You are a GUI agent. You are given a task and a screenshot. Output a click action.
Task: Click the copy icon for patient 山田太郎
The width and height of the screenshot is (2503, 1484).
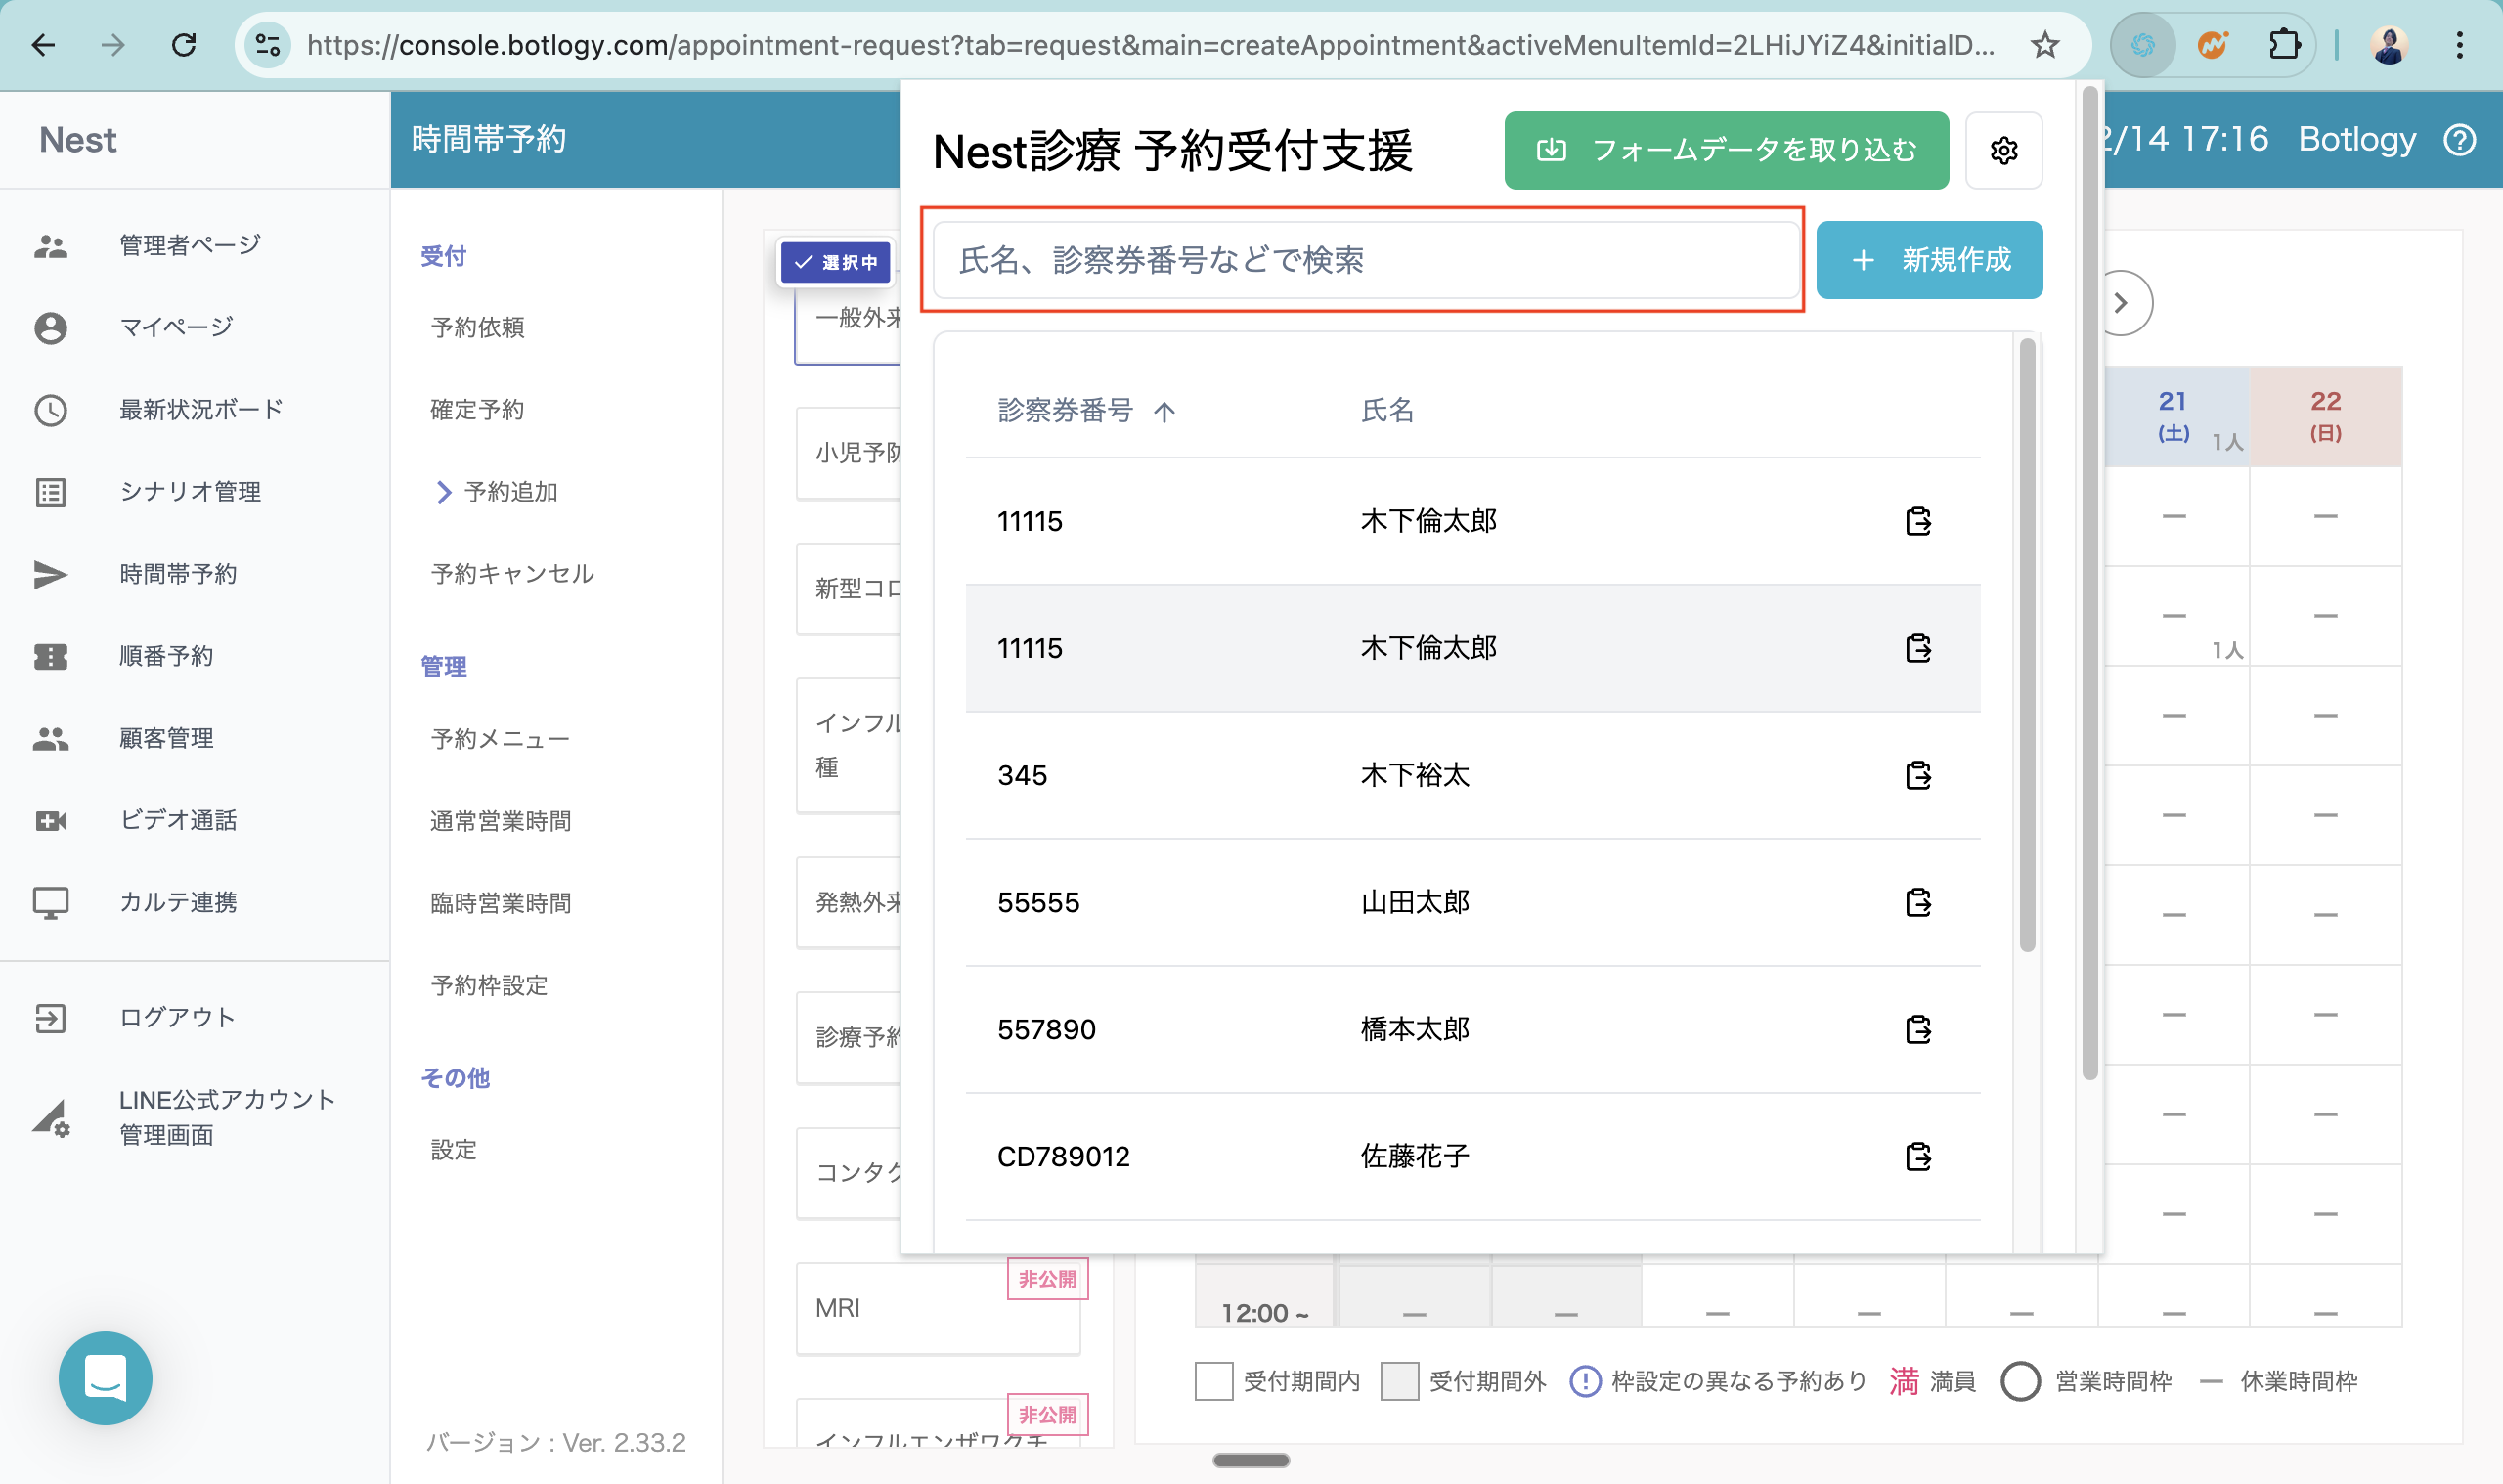1917,902
